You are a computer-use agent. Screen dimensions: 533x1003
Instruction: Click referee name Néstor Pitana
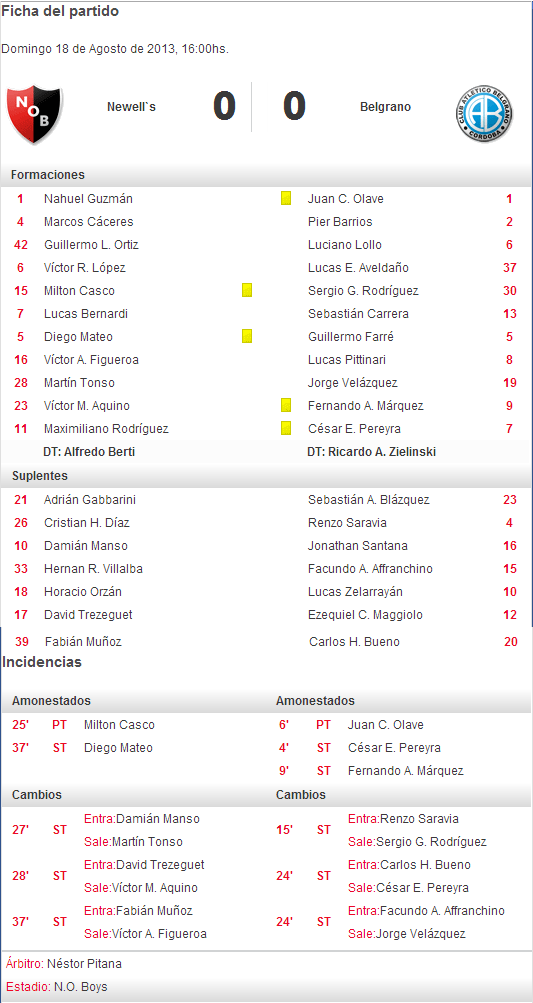coord(84,964)
